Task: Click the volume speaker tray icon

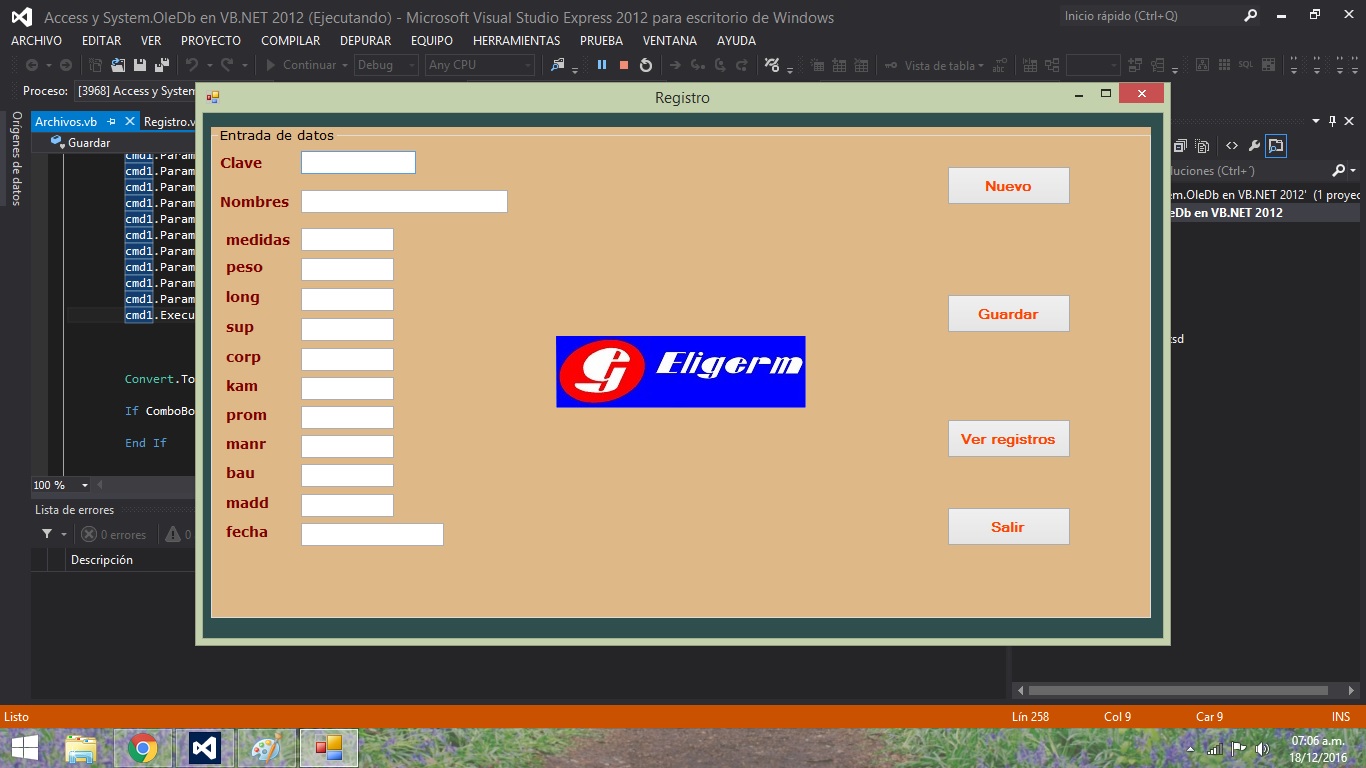Action: [x=1262, y=748]
